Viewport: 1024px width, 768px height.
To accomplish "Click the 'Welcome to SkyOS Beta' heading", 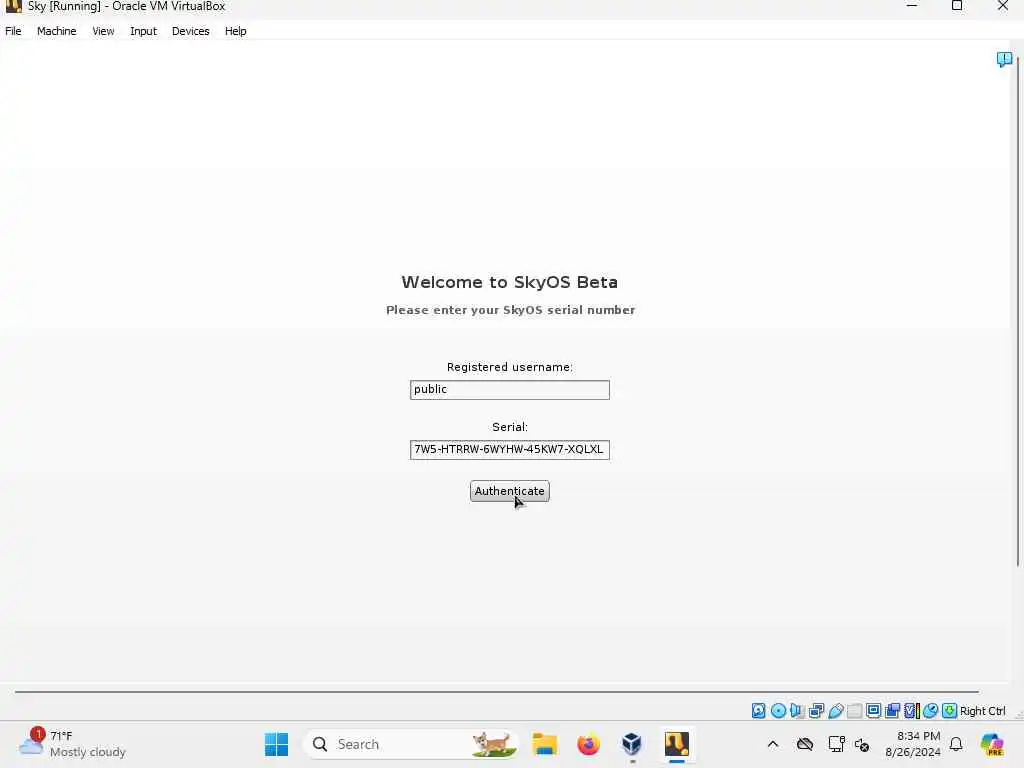I will pos(509,282).
